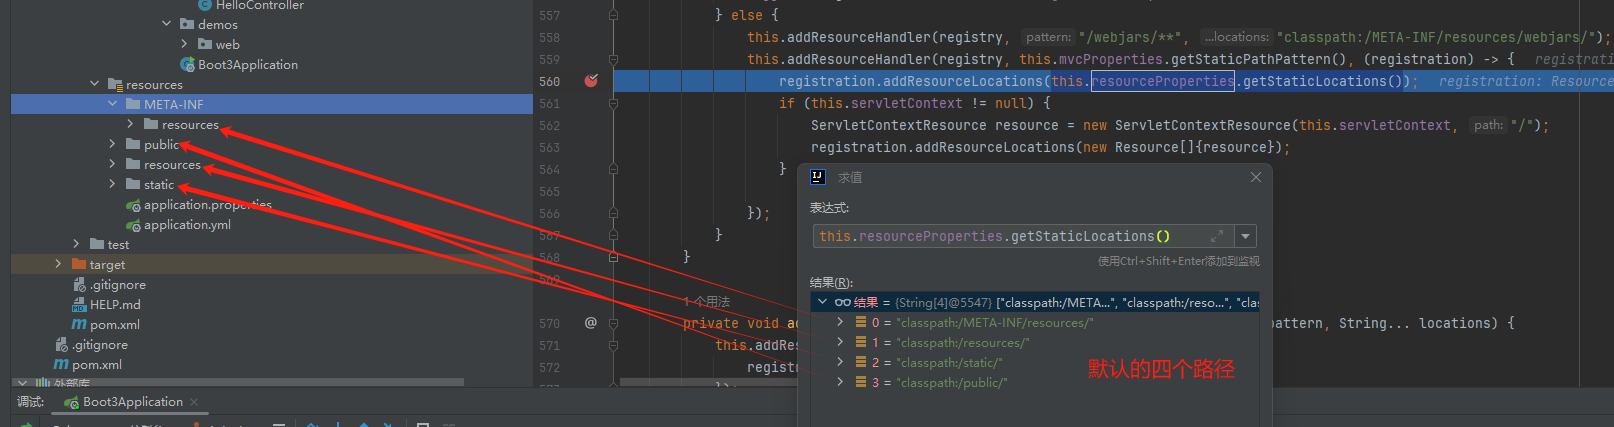Open the expression history dropdown
Image resolution: width=1614 pixels, height=427 pixels.
pyautogui.click(x=1245, y=237)
